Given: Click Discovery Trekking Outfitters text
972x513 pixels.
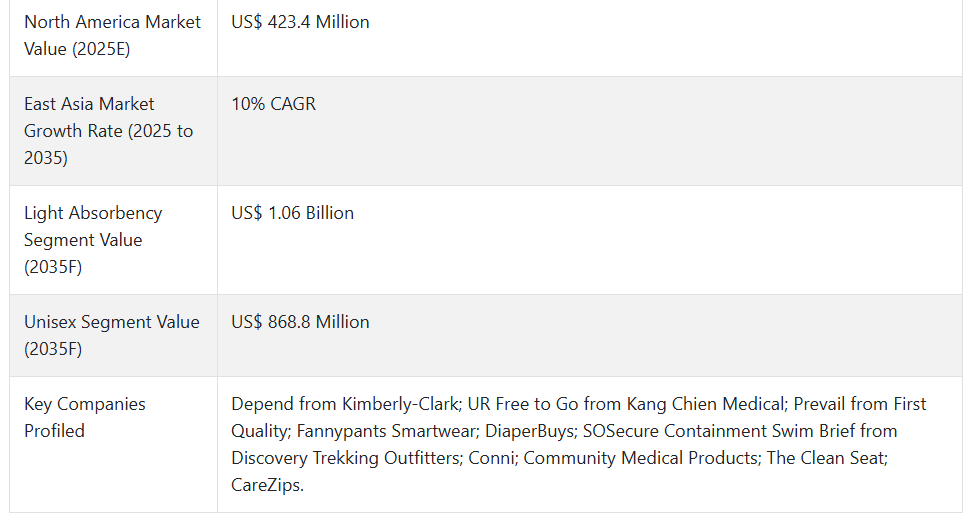Looking at the screenshot, I should pos(346,458).
